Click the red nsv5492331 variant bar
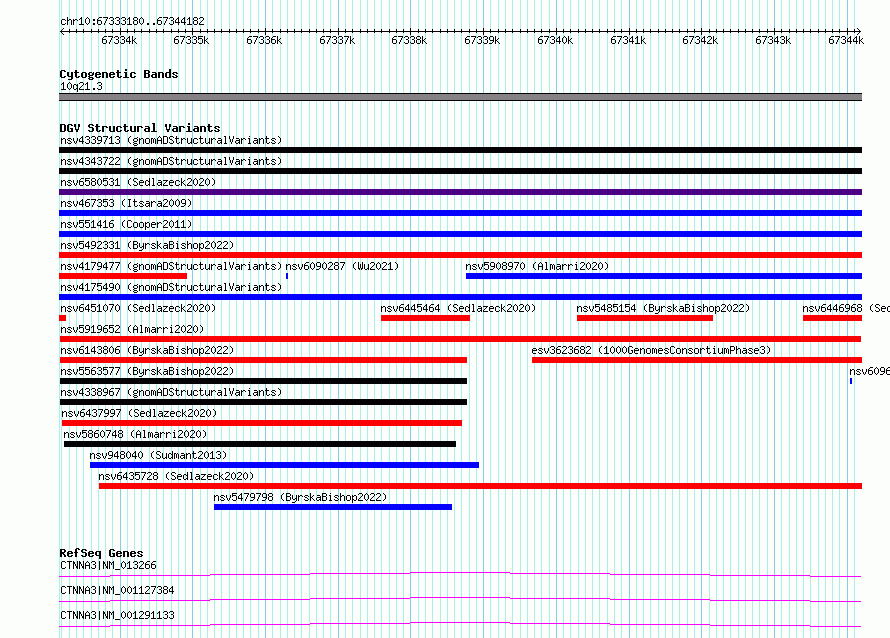The width and height of the screenshot is (890, 638). point(460,255)
